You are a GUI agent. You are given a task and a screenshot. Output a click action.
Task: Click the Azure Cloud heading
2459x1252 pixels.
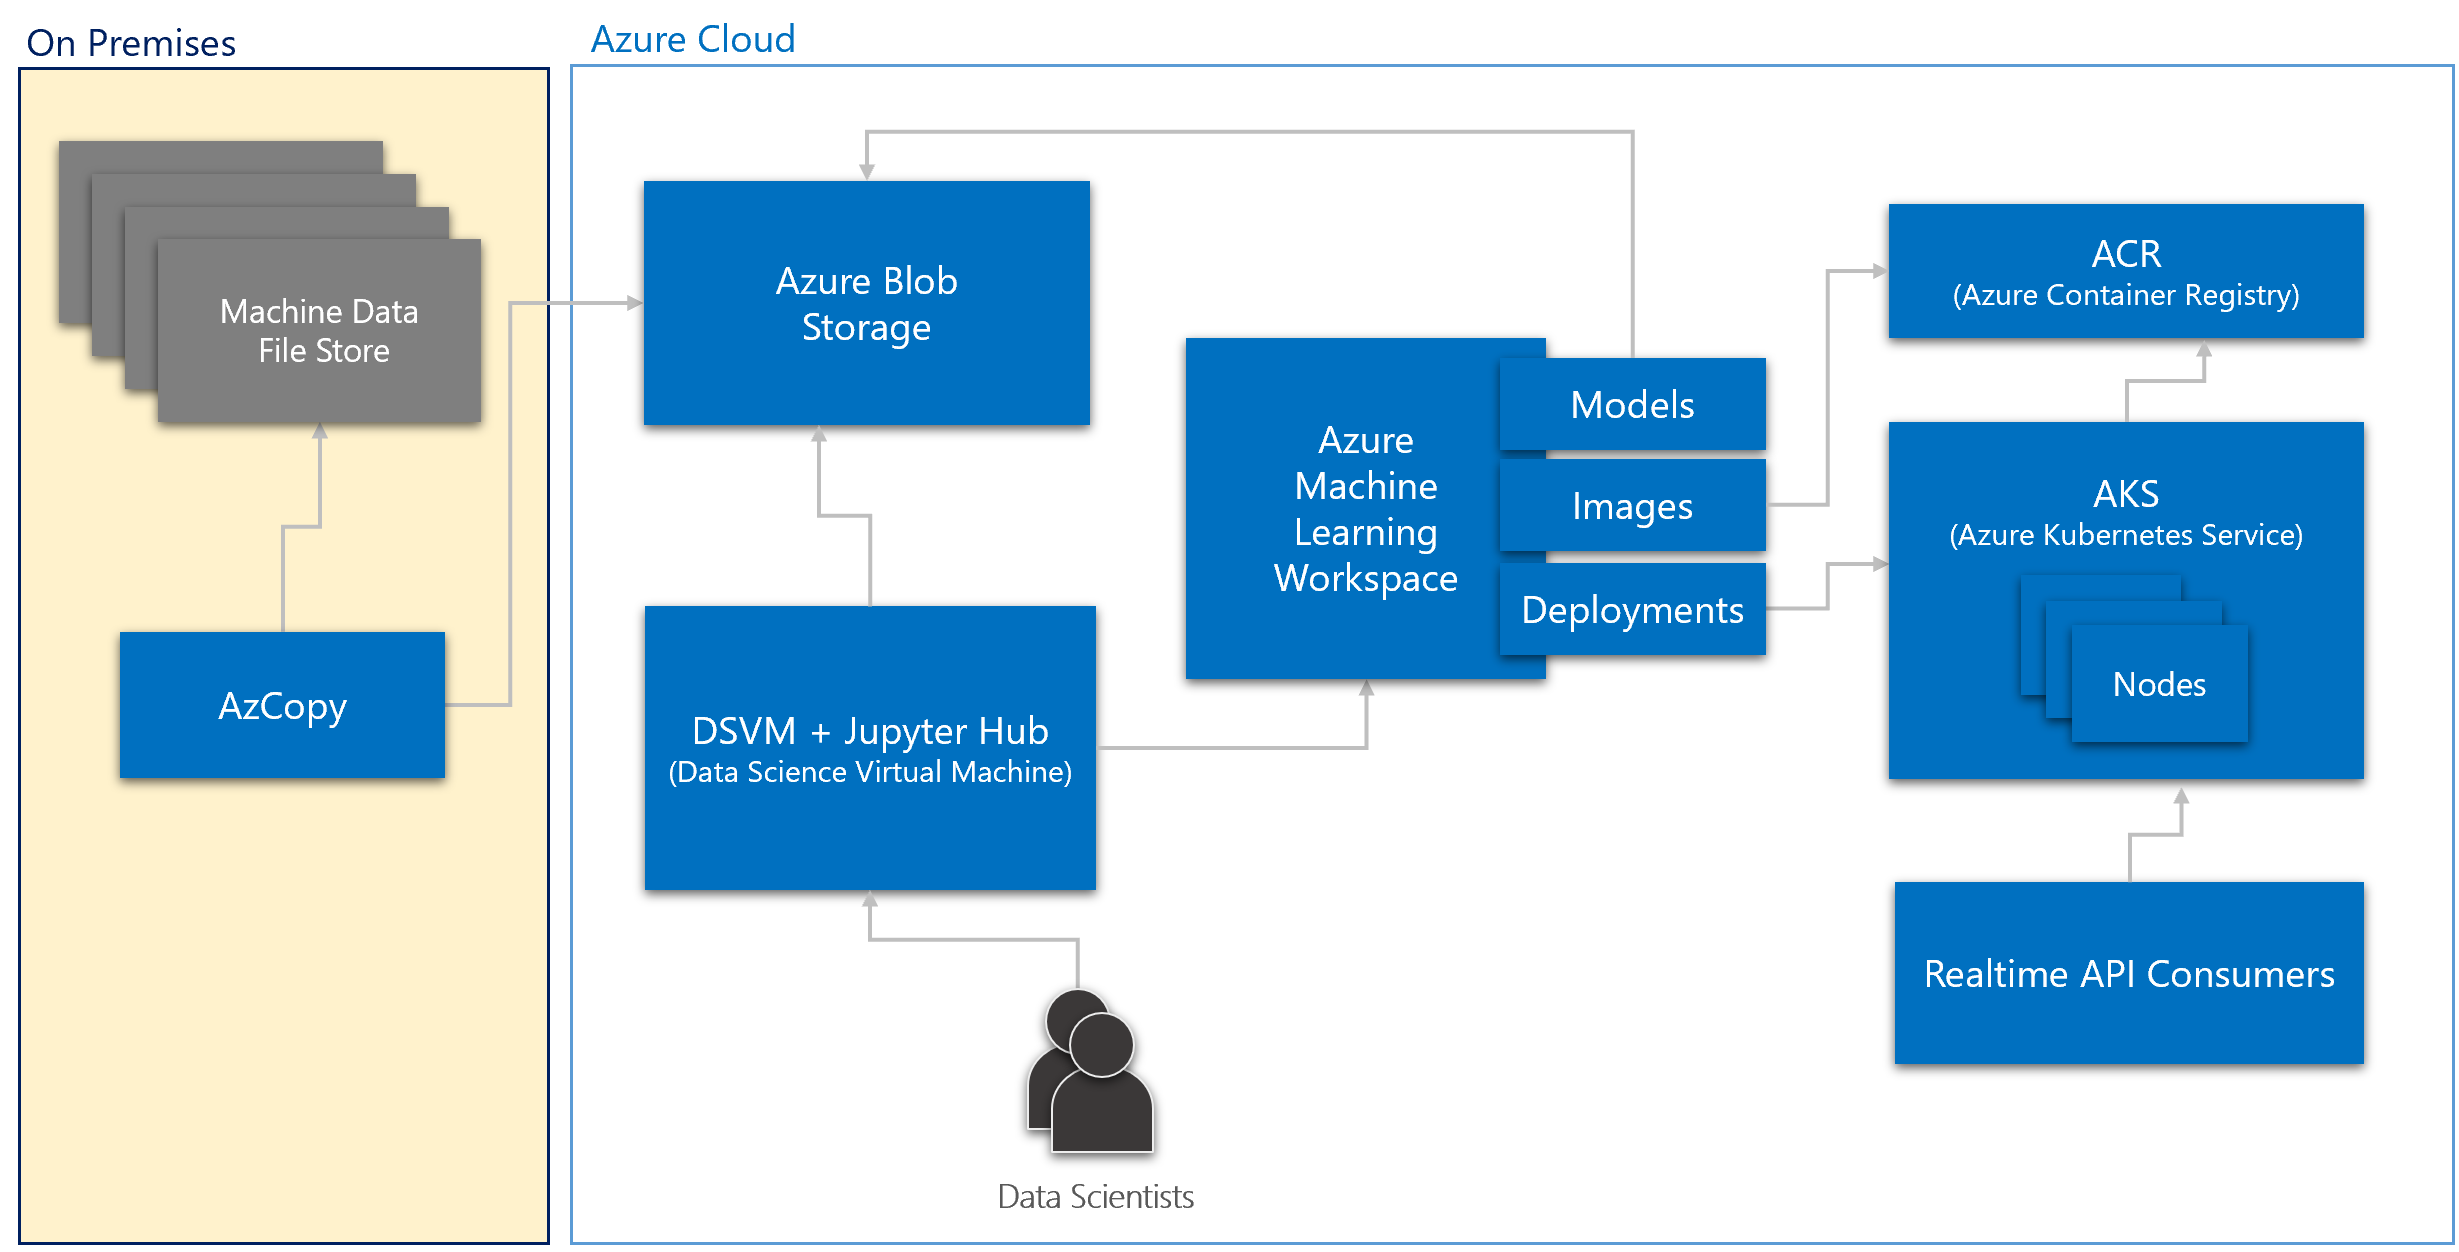[x=692, y=39]
